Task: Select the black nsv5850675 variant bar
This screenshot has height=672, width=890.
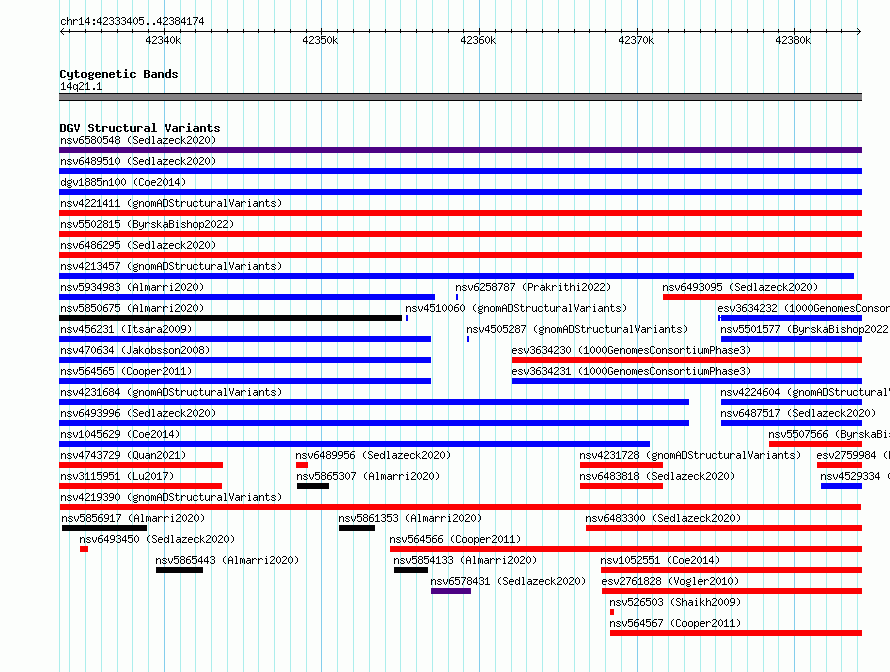Action: 230,318
